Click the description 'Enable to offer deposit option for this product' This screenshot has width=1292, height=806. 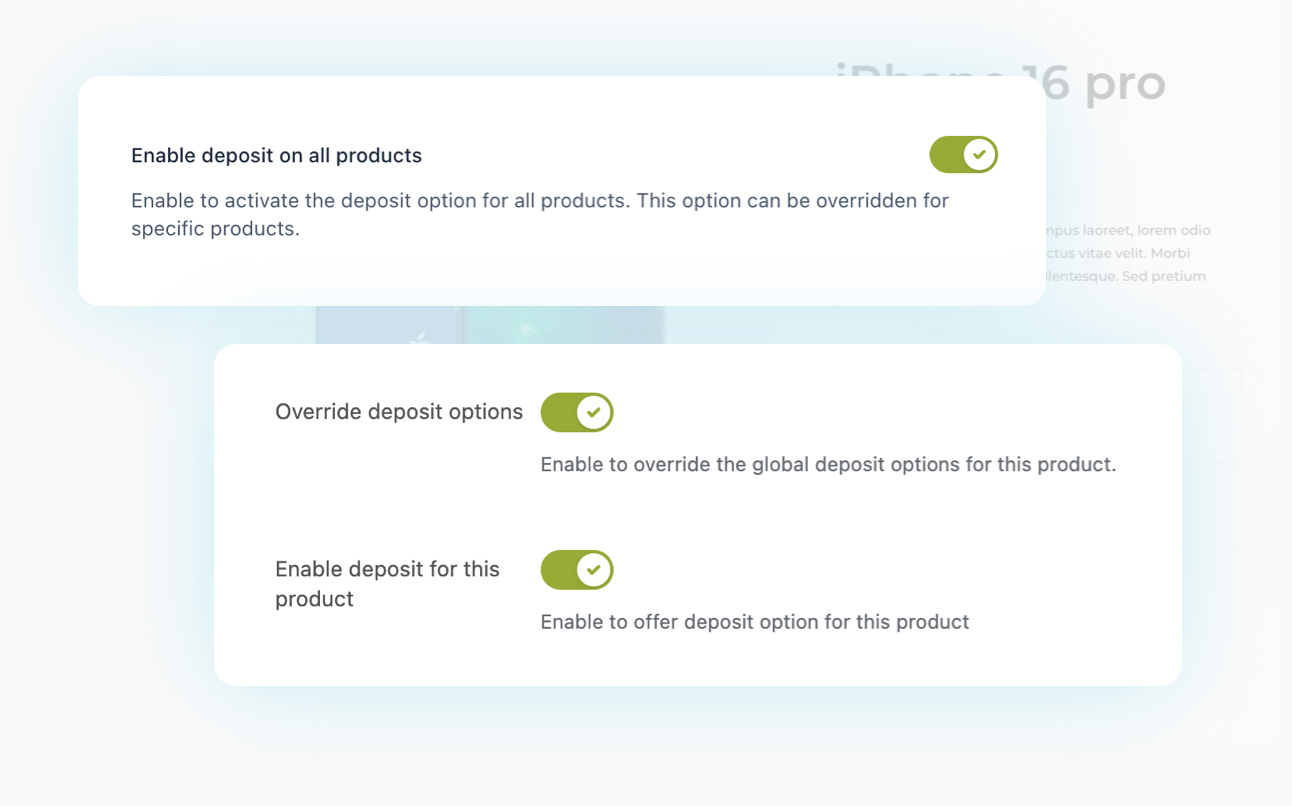pyautogui.click(x=754, y=621)
